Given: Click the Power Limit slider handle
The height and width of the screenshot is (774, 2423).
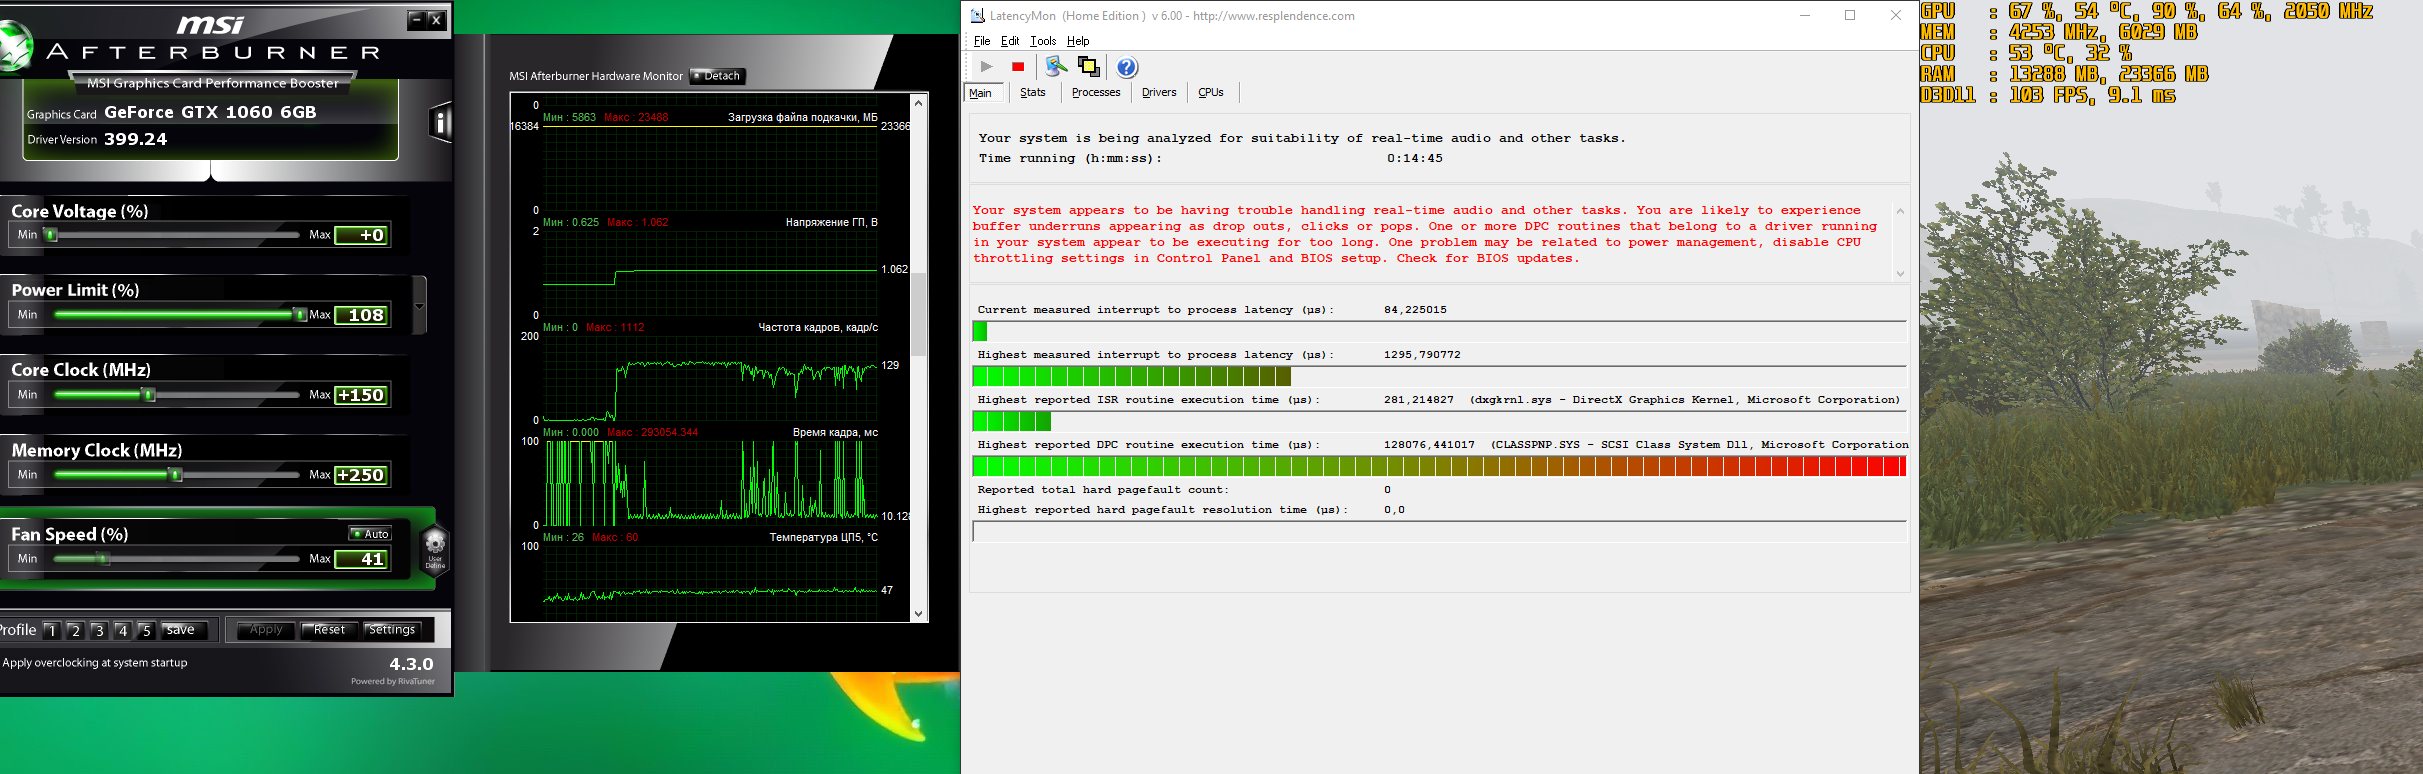Looking at the screenshot, I should click(299, 315).
